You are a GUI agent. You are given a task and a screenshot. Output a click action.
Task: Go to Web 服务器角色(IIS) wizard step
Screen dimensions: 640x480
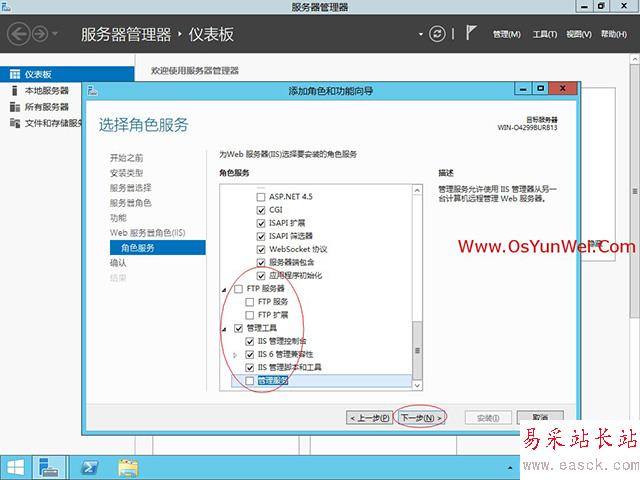click(x=147, y=233)
